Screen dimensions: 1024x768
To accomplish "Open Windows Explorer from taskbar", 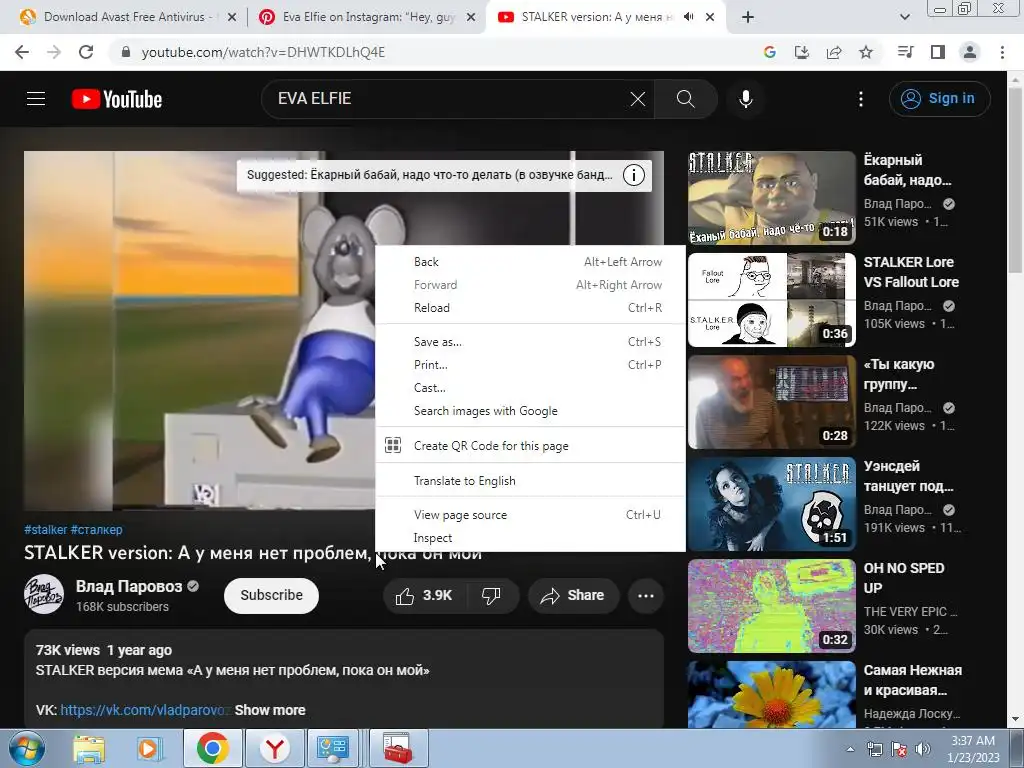I will [89, 749].
